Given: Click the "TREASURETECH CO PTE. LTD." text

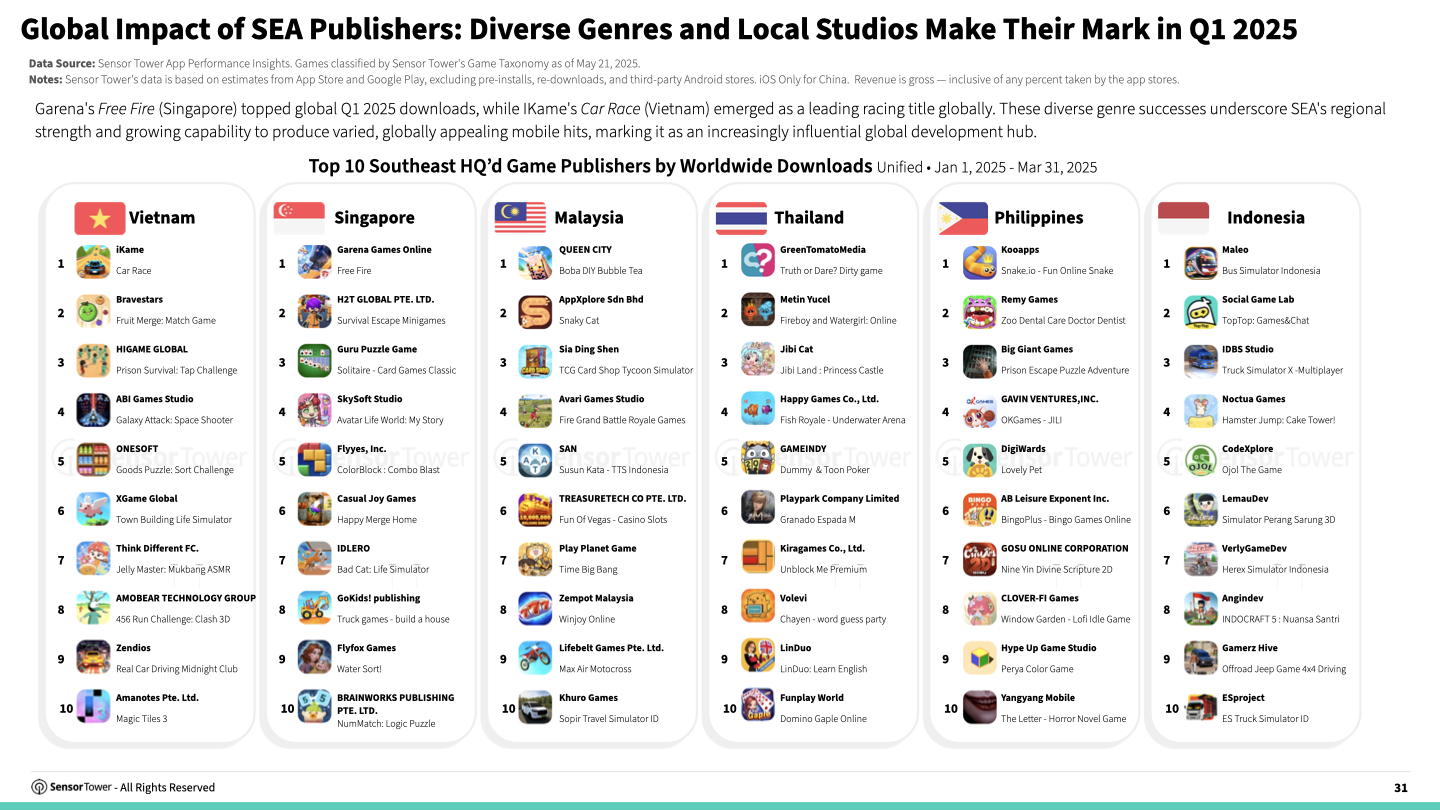Looking at the screenshot, I should (623, 498).
